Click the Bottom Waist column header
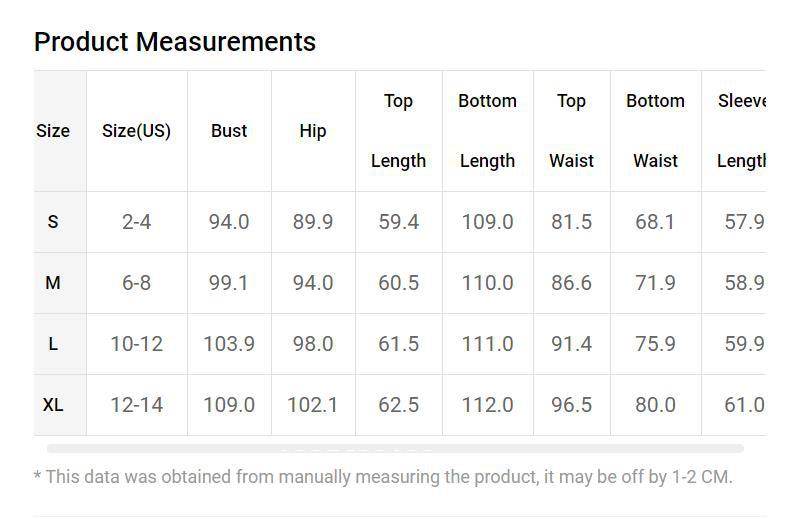Viewport: 799px width, 518px height. point(656,131)
